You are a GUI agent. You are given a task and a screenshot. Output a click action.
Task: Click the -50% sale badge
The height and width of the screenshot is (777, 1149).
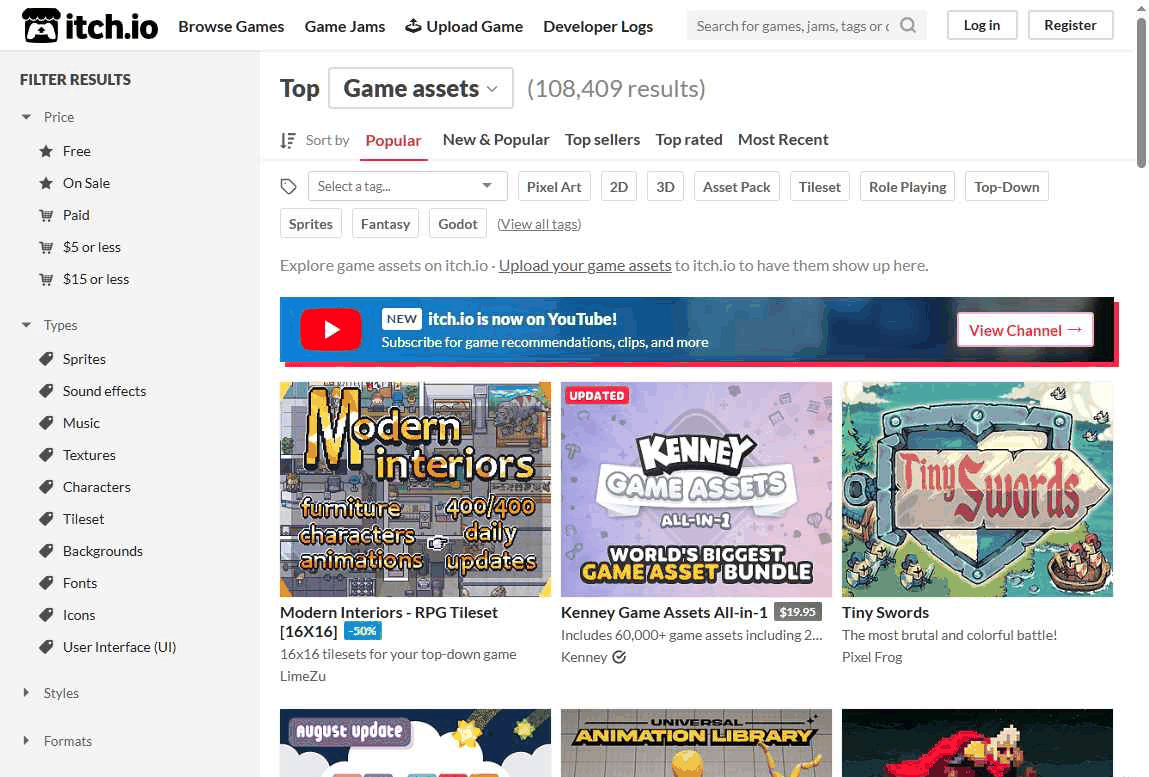tap(362, 630)
